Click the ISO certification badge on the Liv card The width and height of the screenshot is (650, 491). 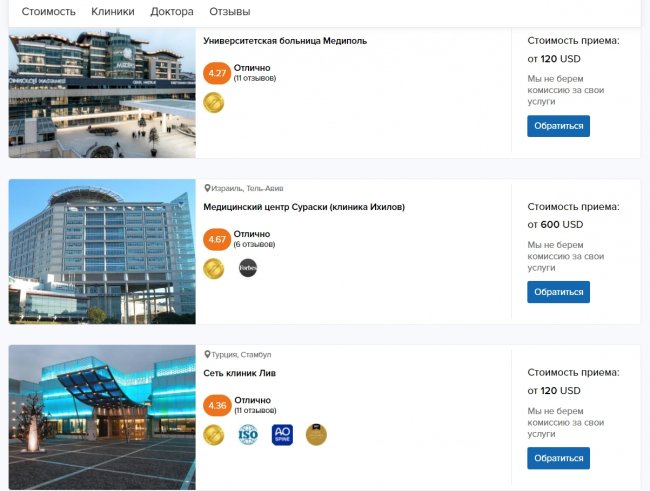247,434
